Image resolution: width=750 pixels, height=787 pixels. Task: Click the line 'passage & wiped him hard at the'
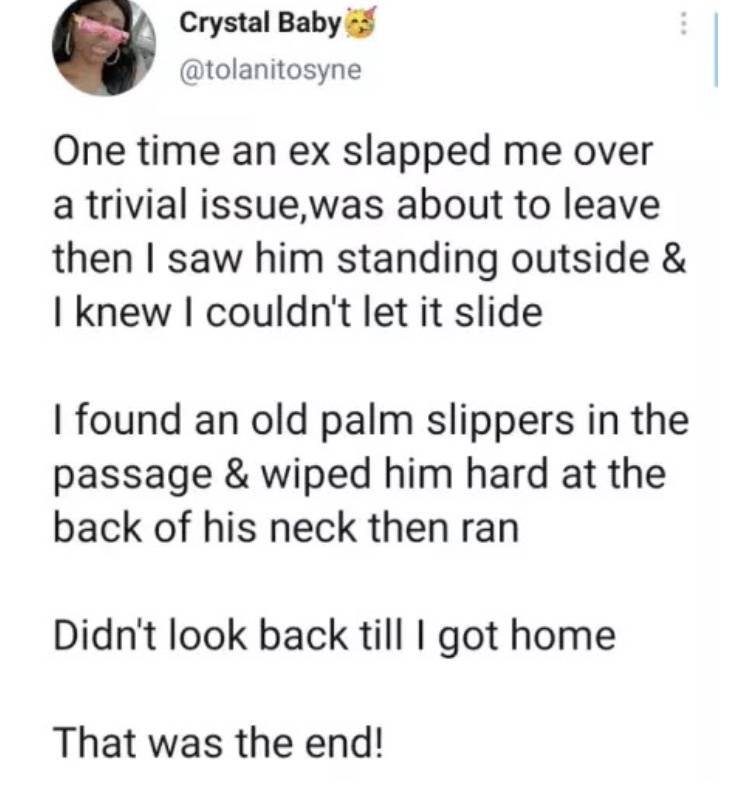pos(357,471)
